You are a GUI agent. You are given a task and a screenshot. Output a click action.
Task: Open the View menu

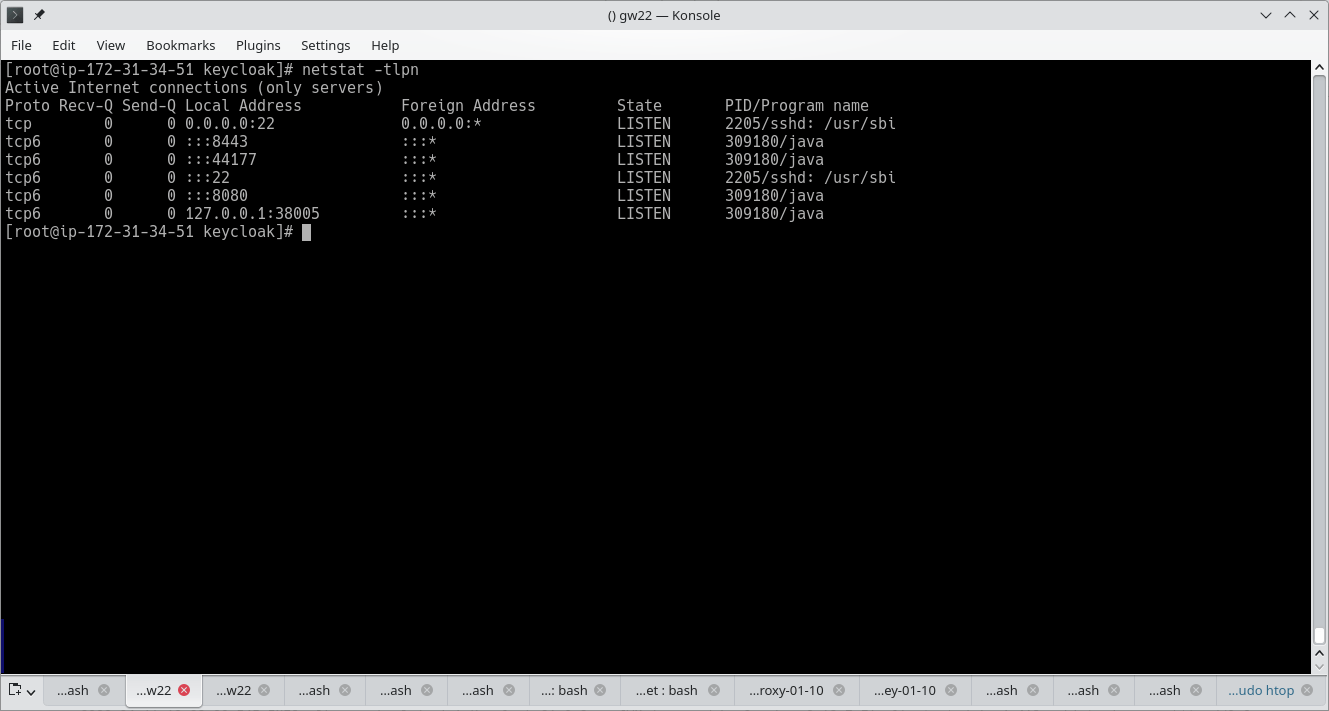(110, 45)
